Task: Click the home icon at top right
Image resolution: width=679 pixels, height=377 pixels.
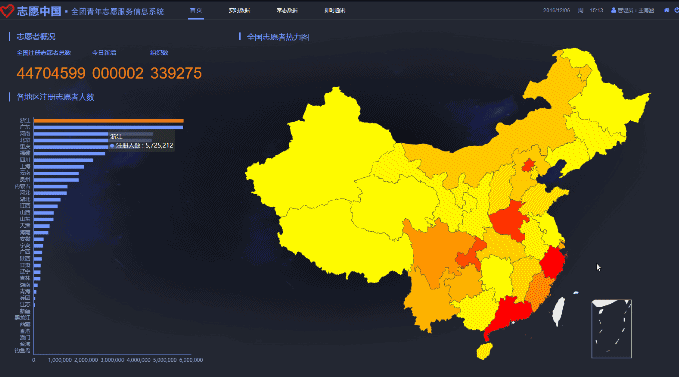Action: point(666,10)
